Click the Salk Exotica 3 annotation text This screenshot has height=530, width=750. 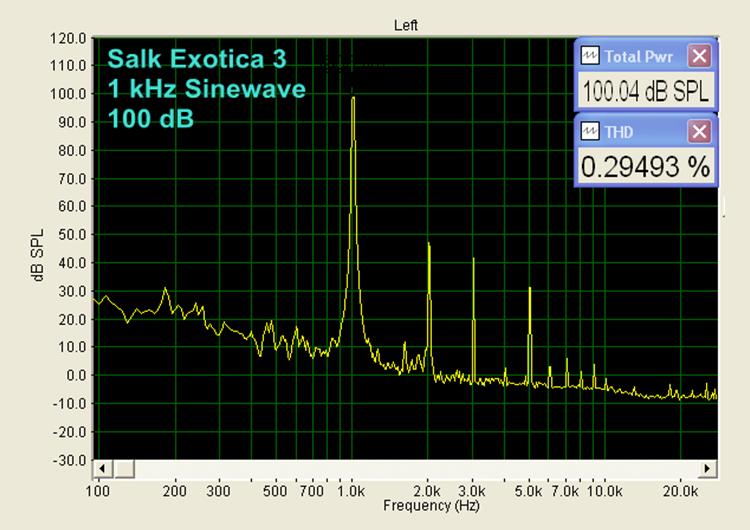point(186,58)
